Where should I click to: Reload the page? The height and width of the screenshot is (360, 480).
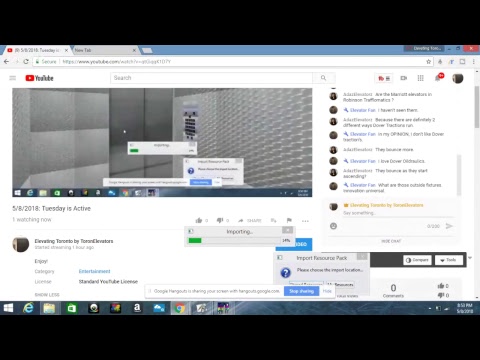[x=26, y=61]
